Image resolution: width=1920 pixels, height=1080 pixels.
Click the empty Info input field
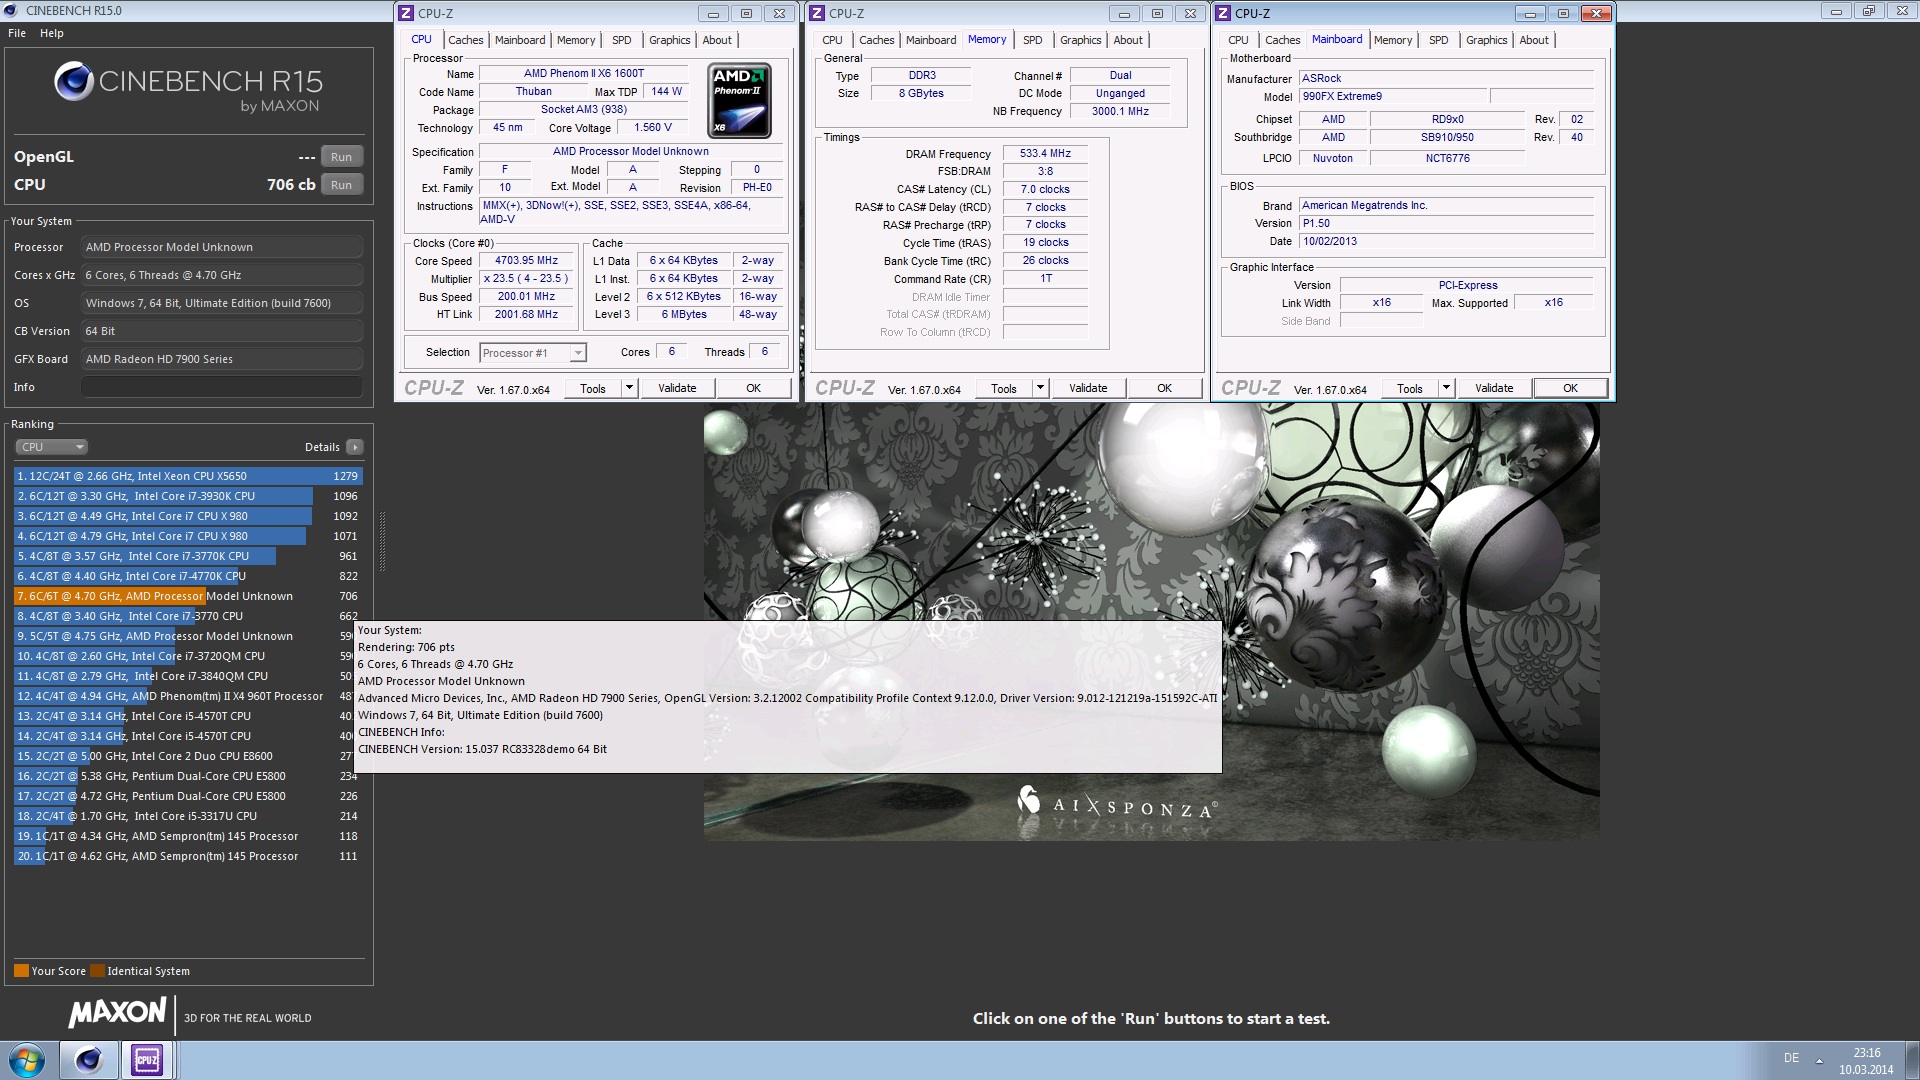pos(222,387)
